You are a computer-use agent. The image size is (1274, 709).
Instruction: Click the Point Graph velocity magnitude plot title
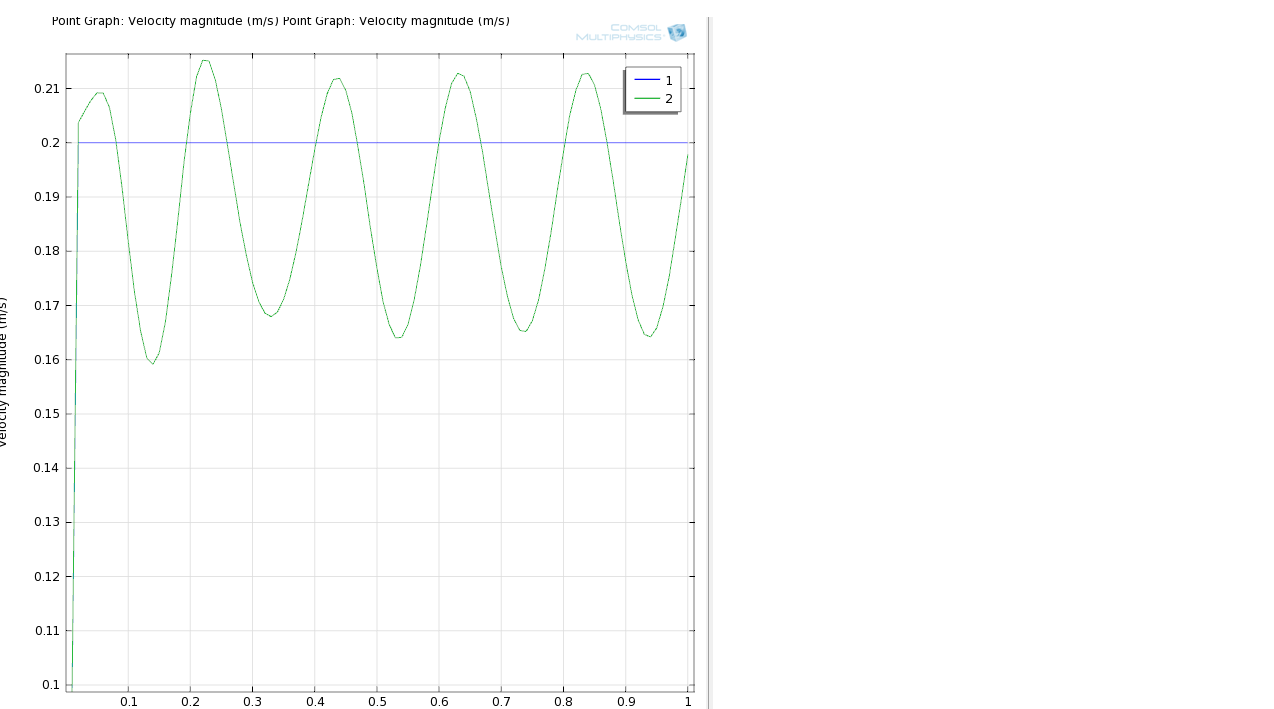click(x=280, y=21)
